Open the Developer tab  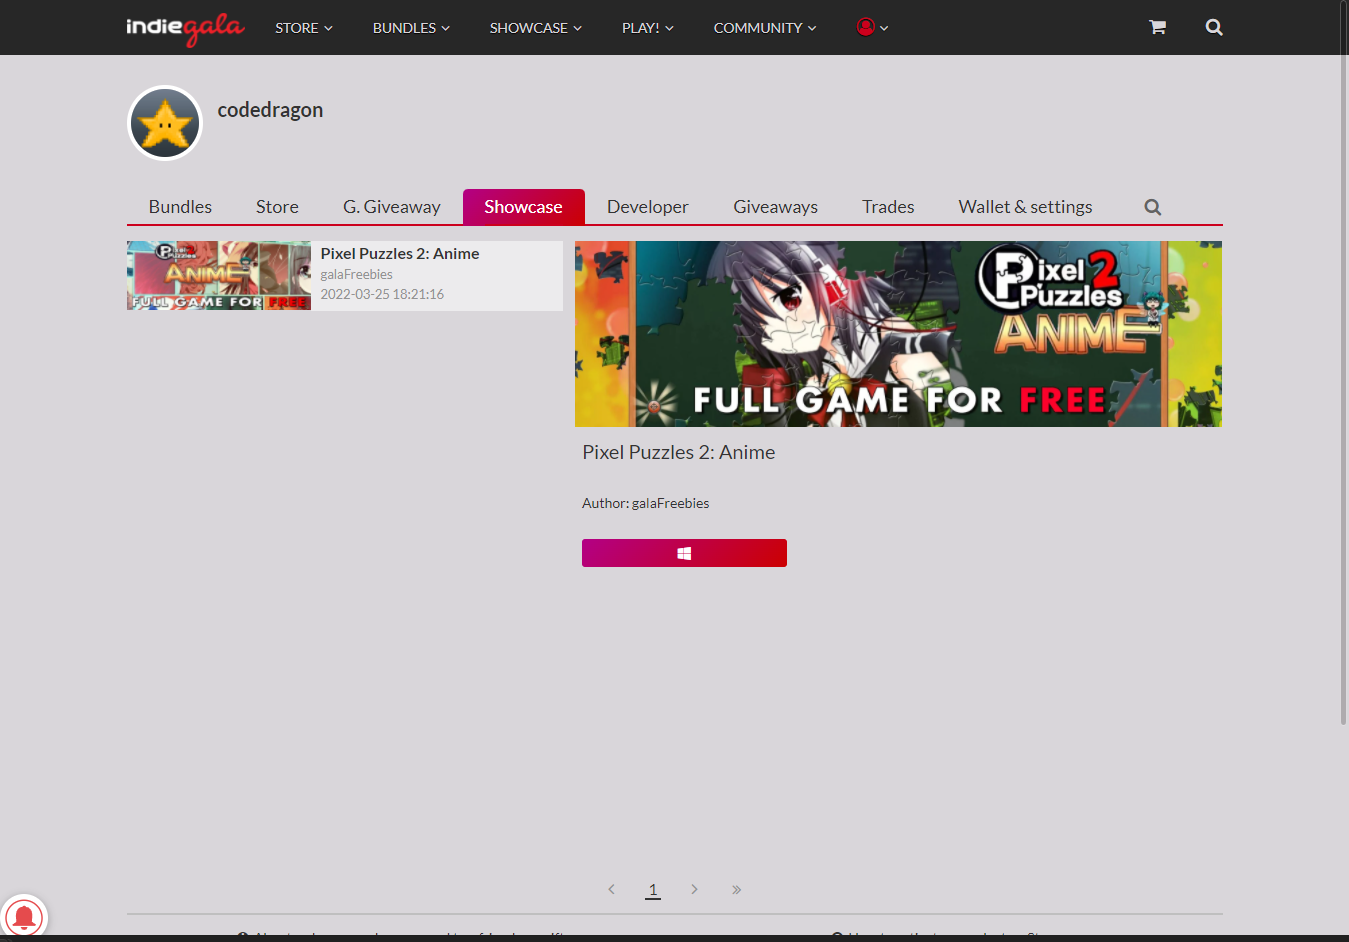(x=648, y=207)
